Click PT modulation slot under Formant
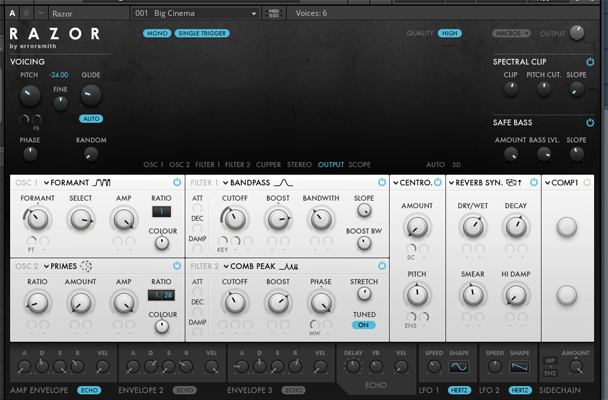Image resolution: width=608 pixels, height=400 pixels. [x=31, y=241]
